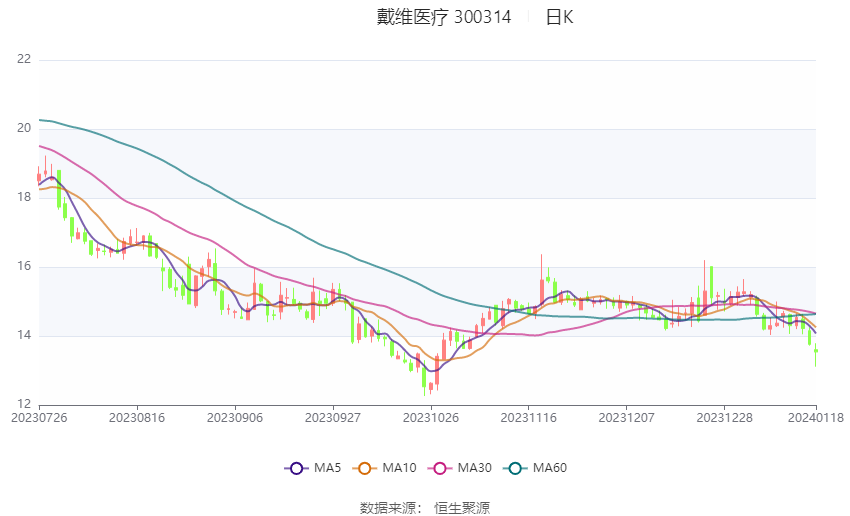
Task: Click the last green candlestick at 20240118
Action: 816,353
